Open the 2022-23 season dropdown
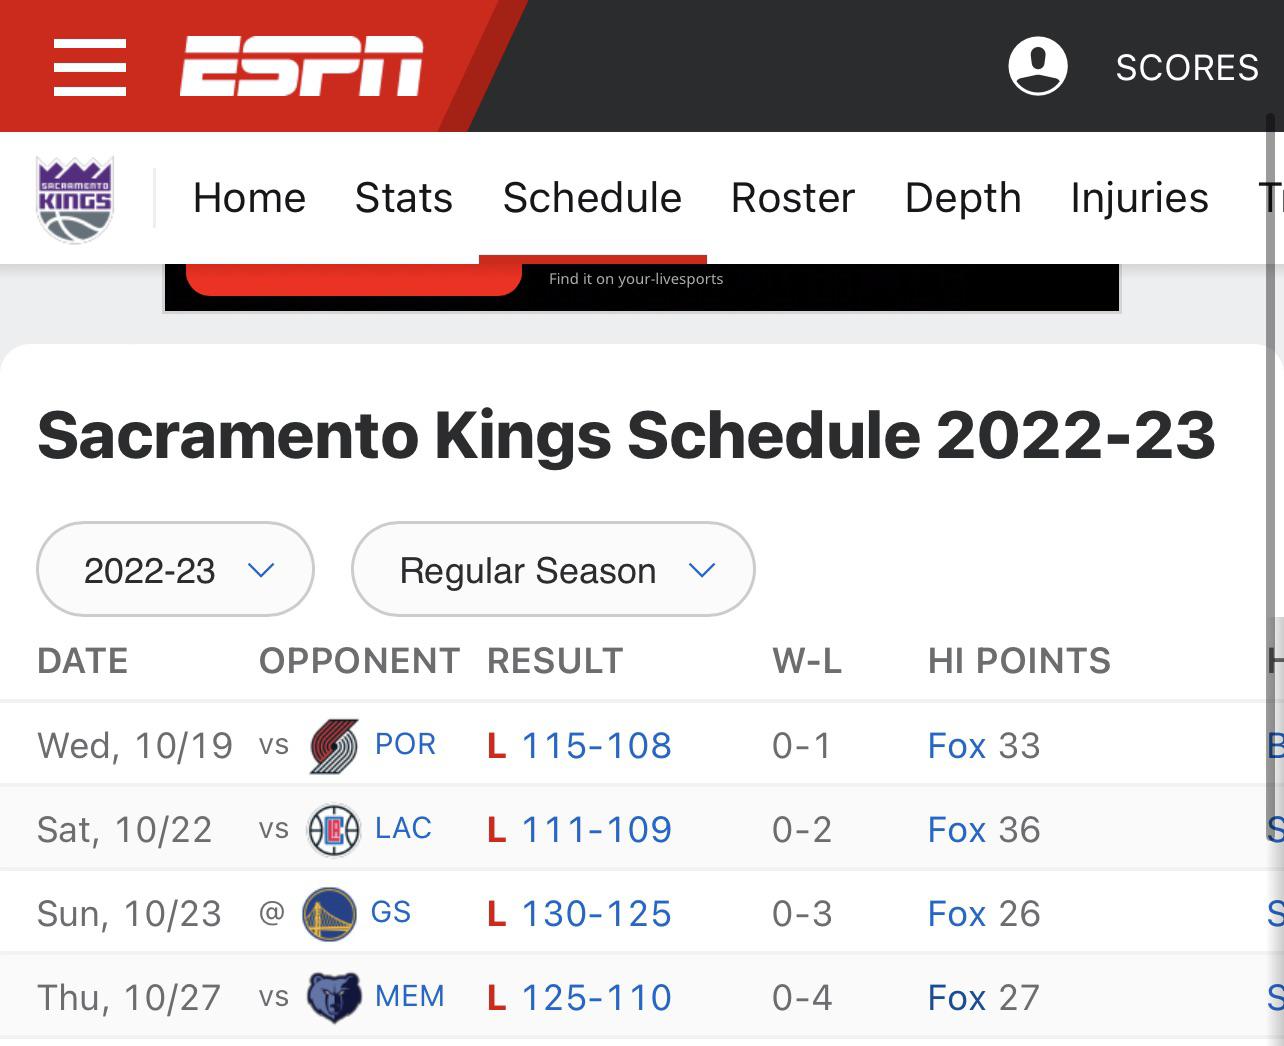 pos(175,569)
